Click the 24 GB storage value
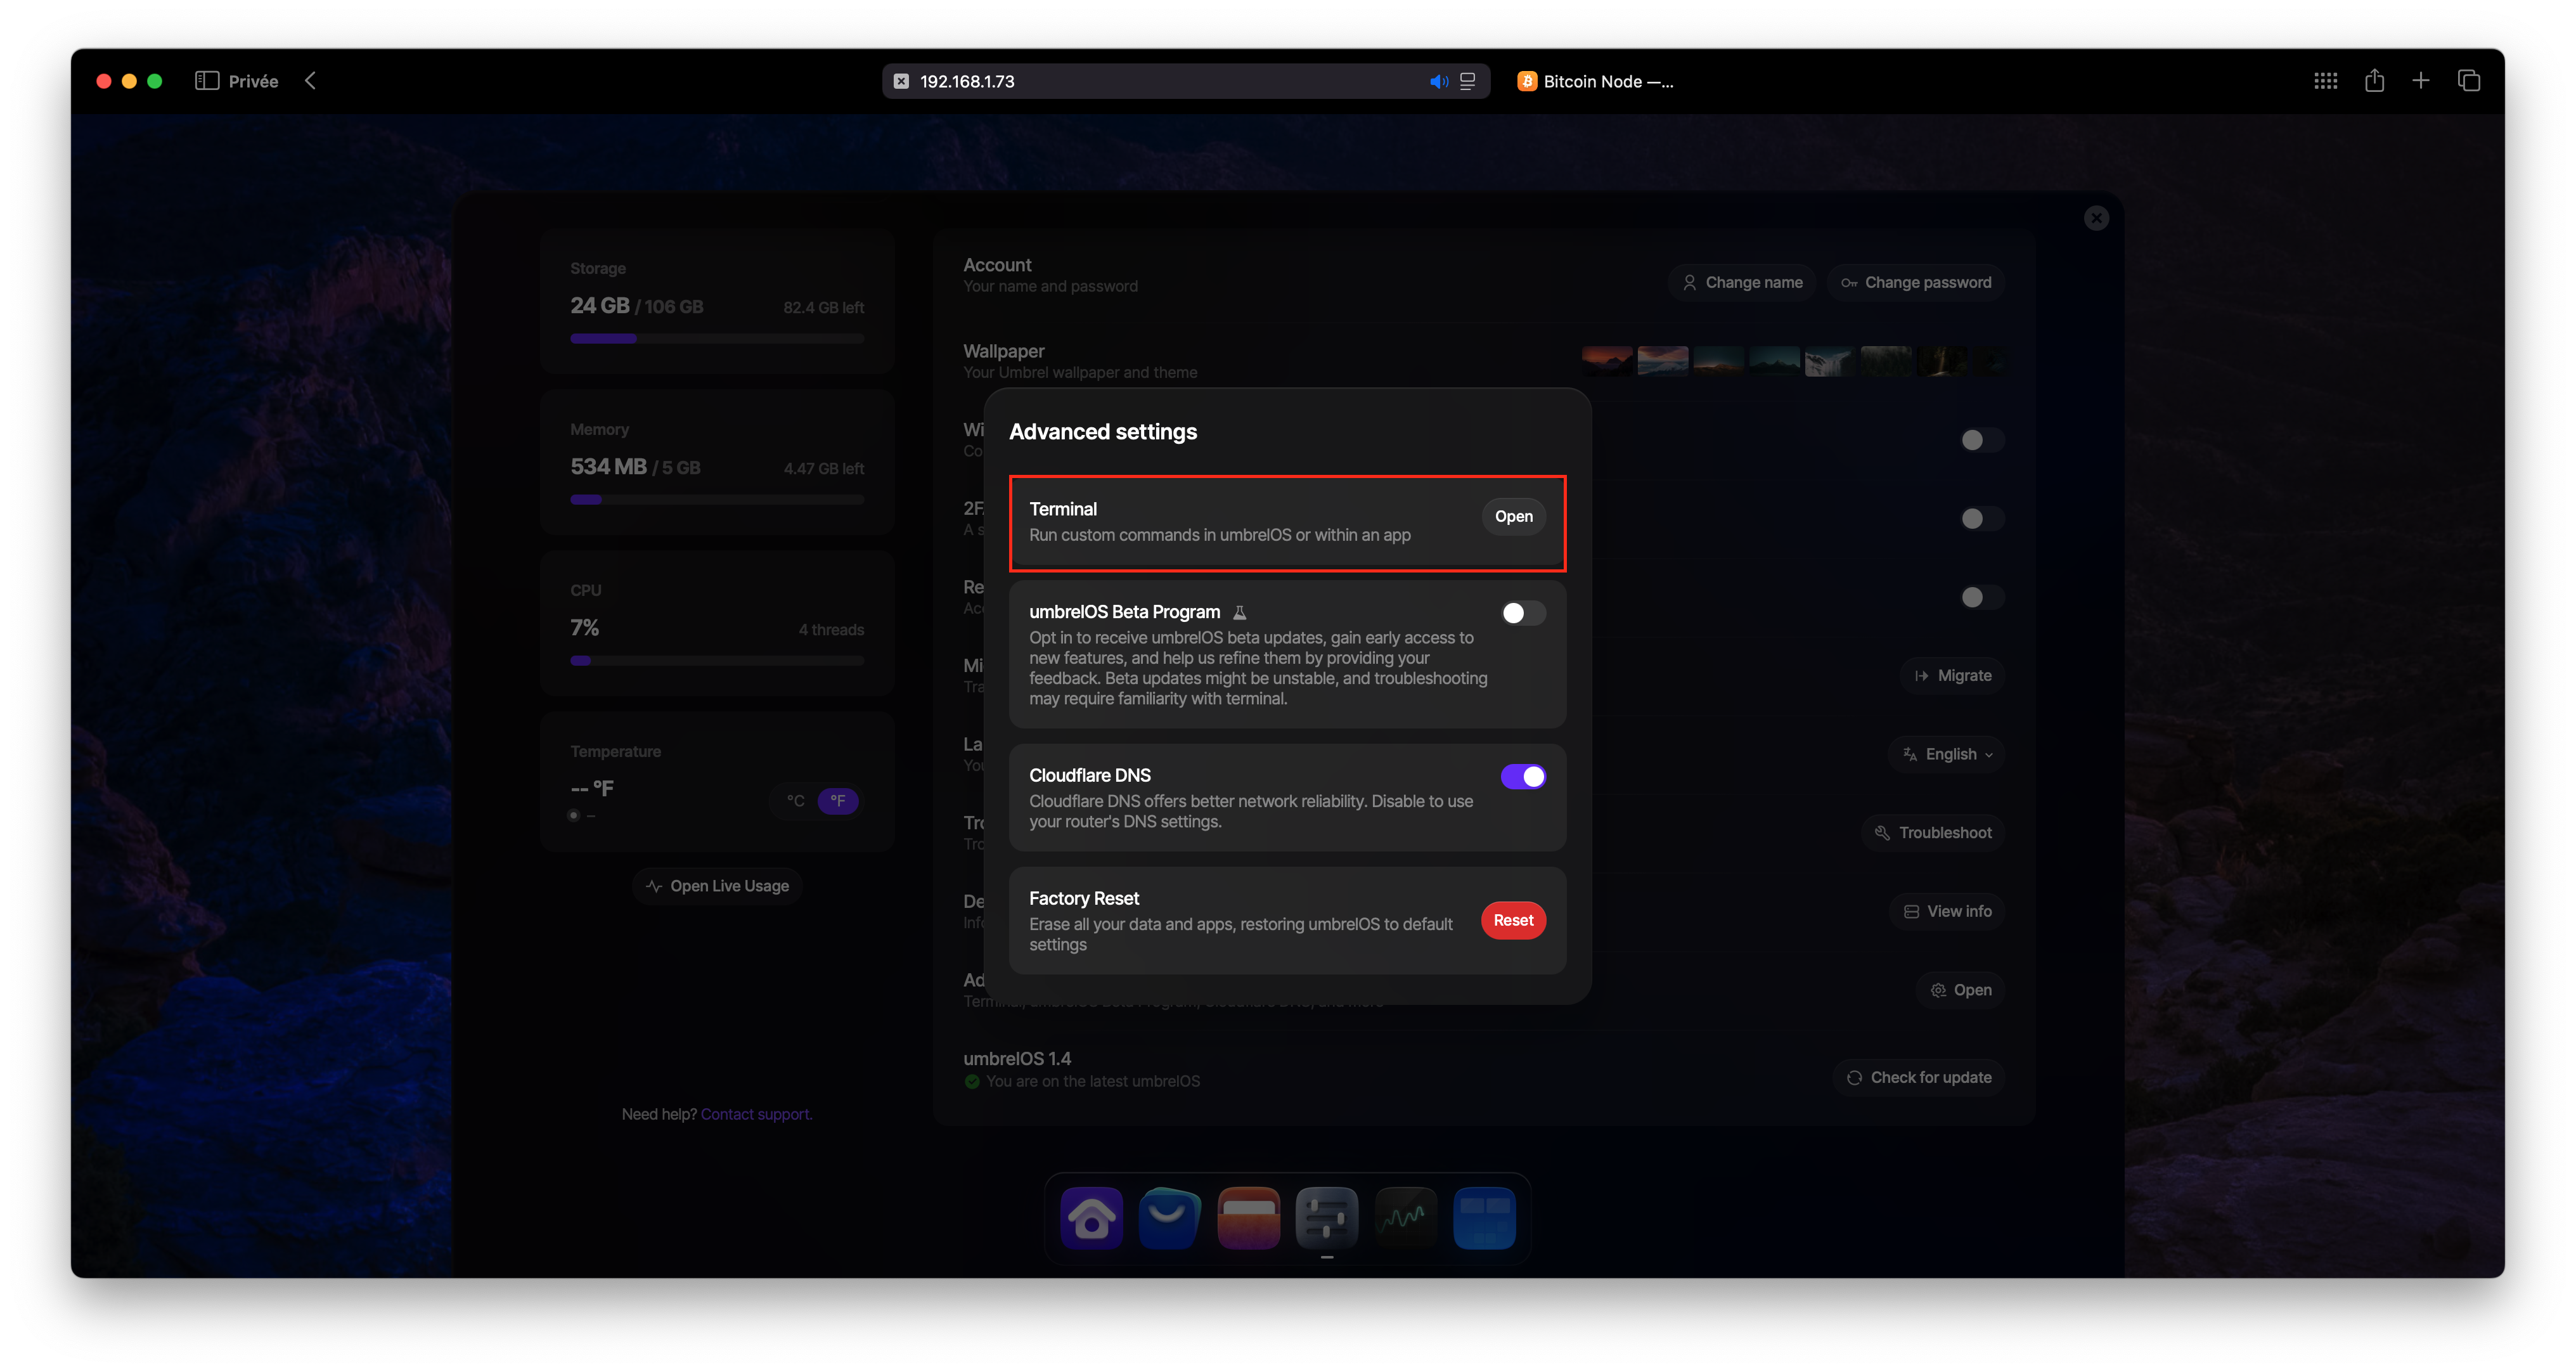The width and height of the screenshot is (2576, 1372). (599, 306)
